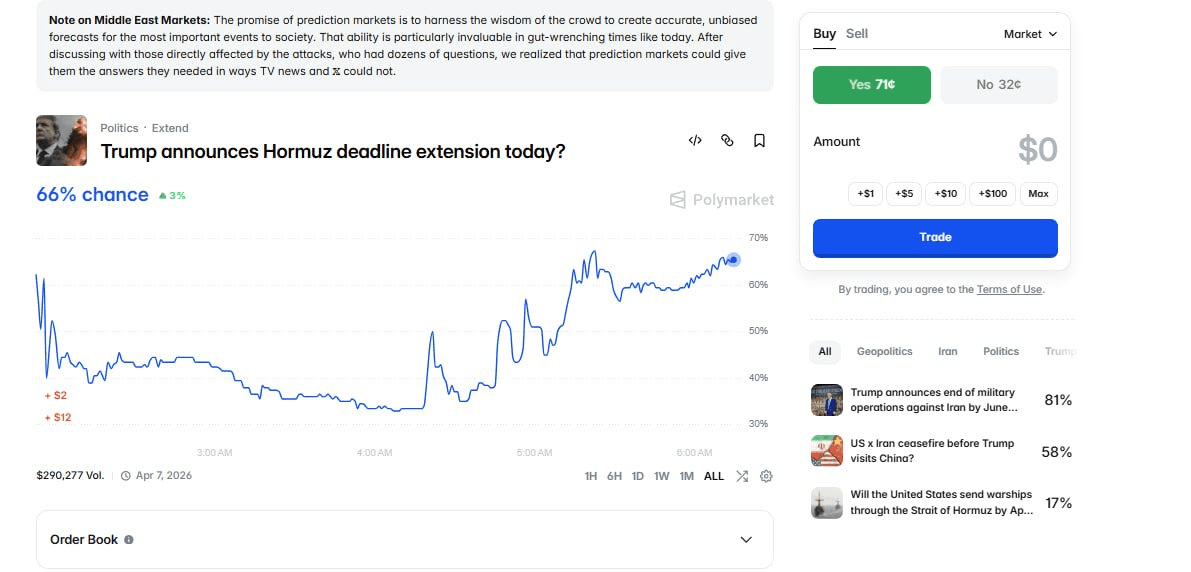Click the $0 amount input field

pyautogui.click(x=1037, y=150)
